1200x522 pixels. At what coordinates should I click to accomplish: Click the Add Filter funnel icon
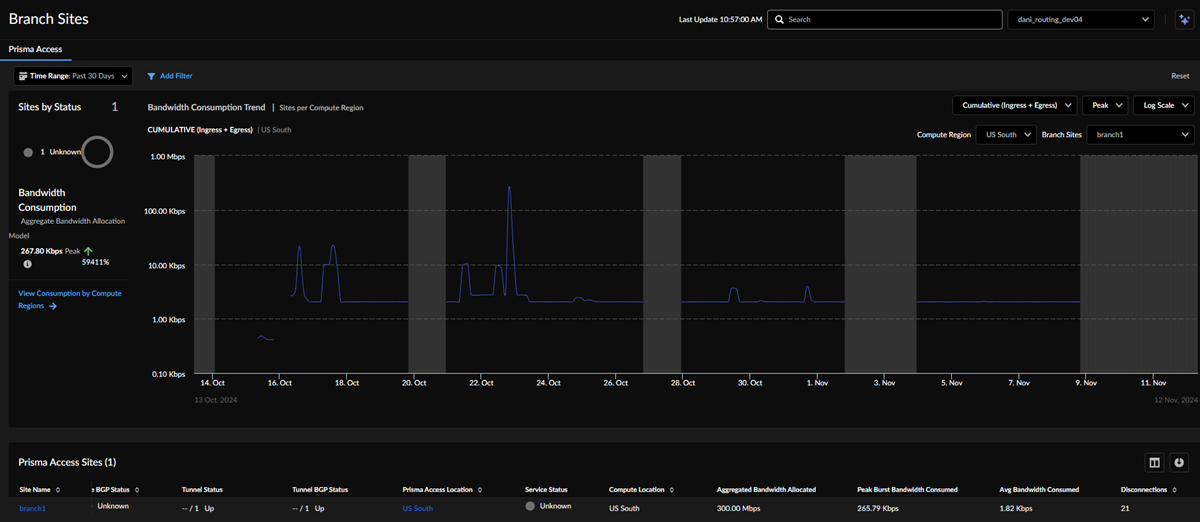[152, 76]
